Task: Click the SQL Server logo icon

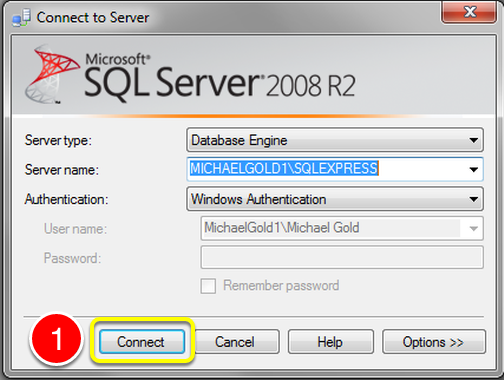Action: pos(52,74)
